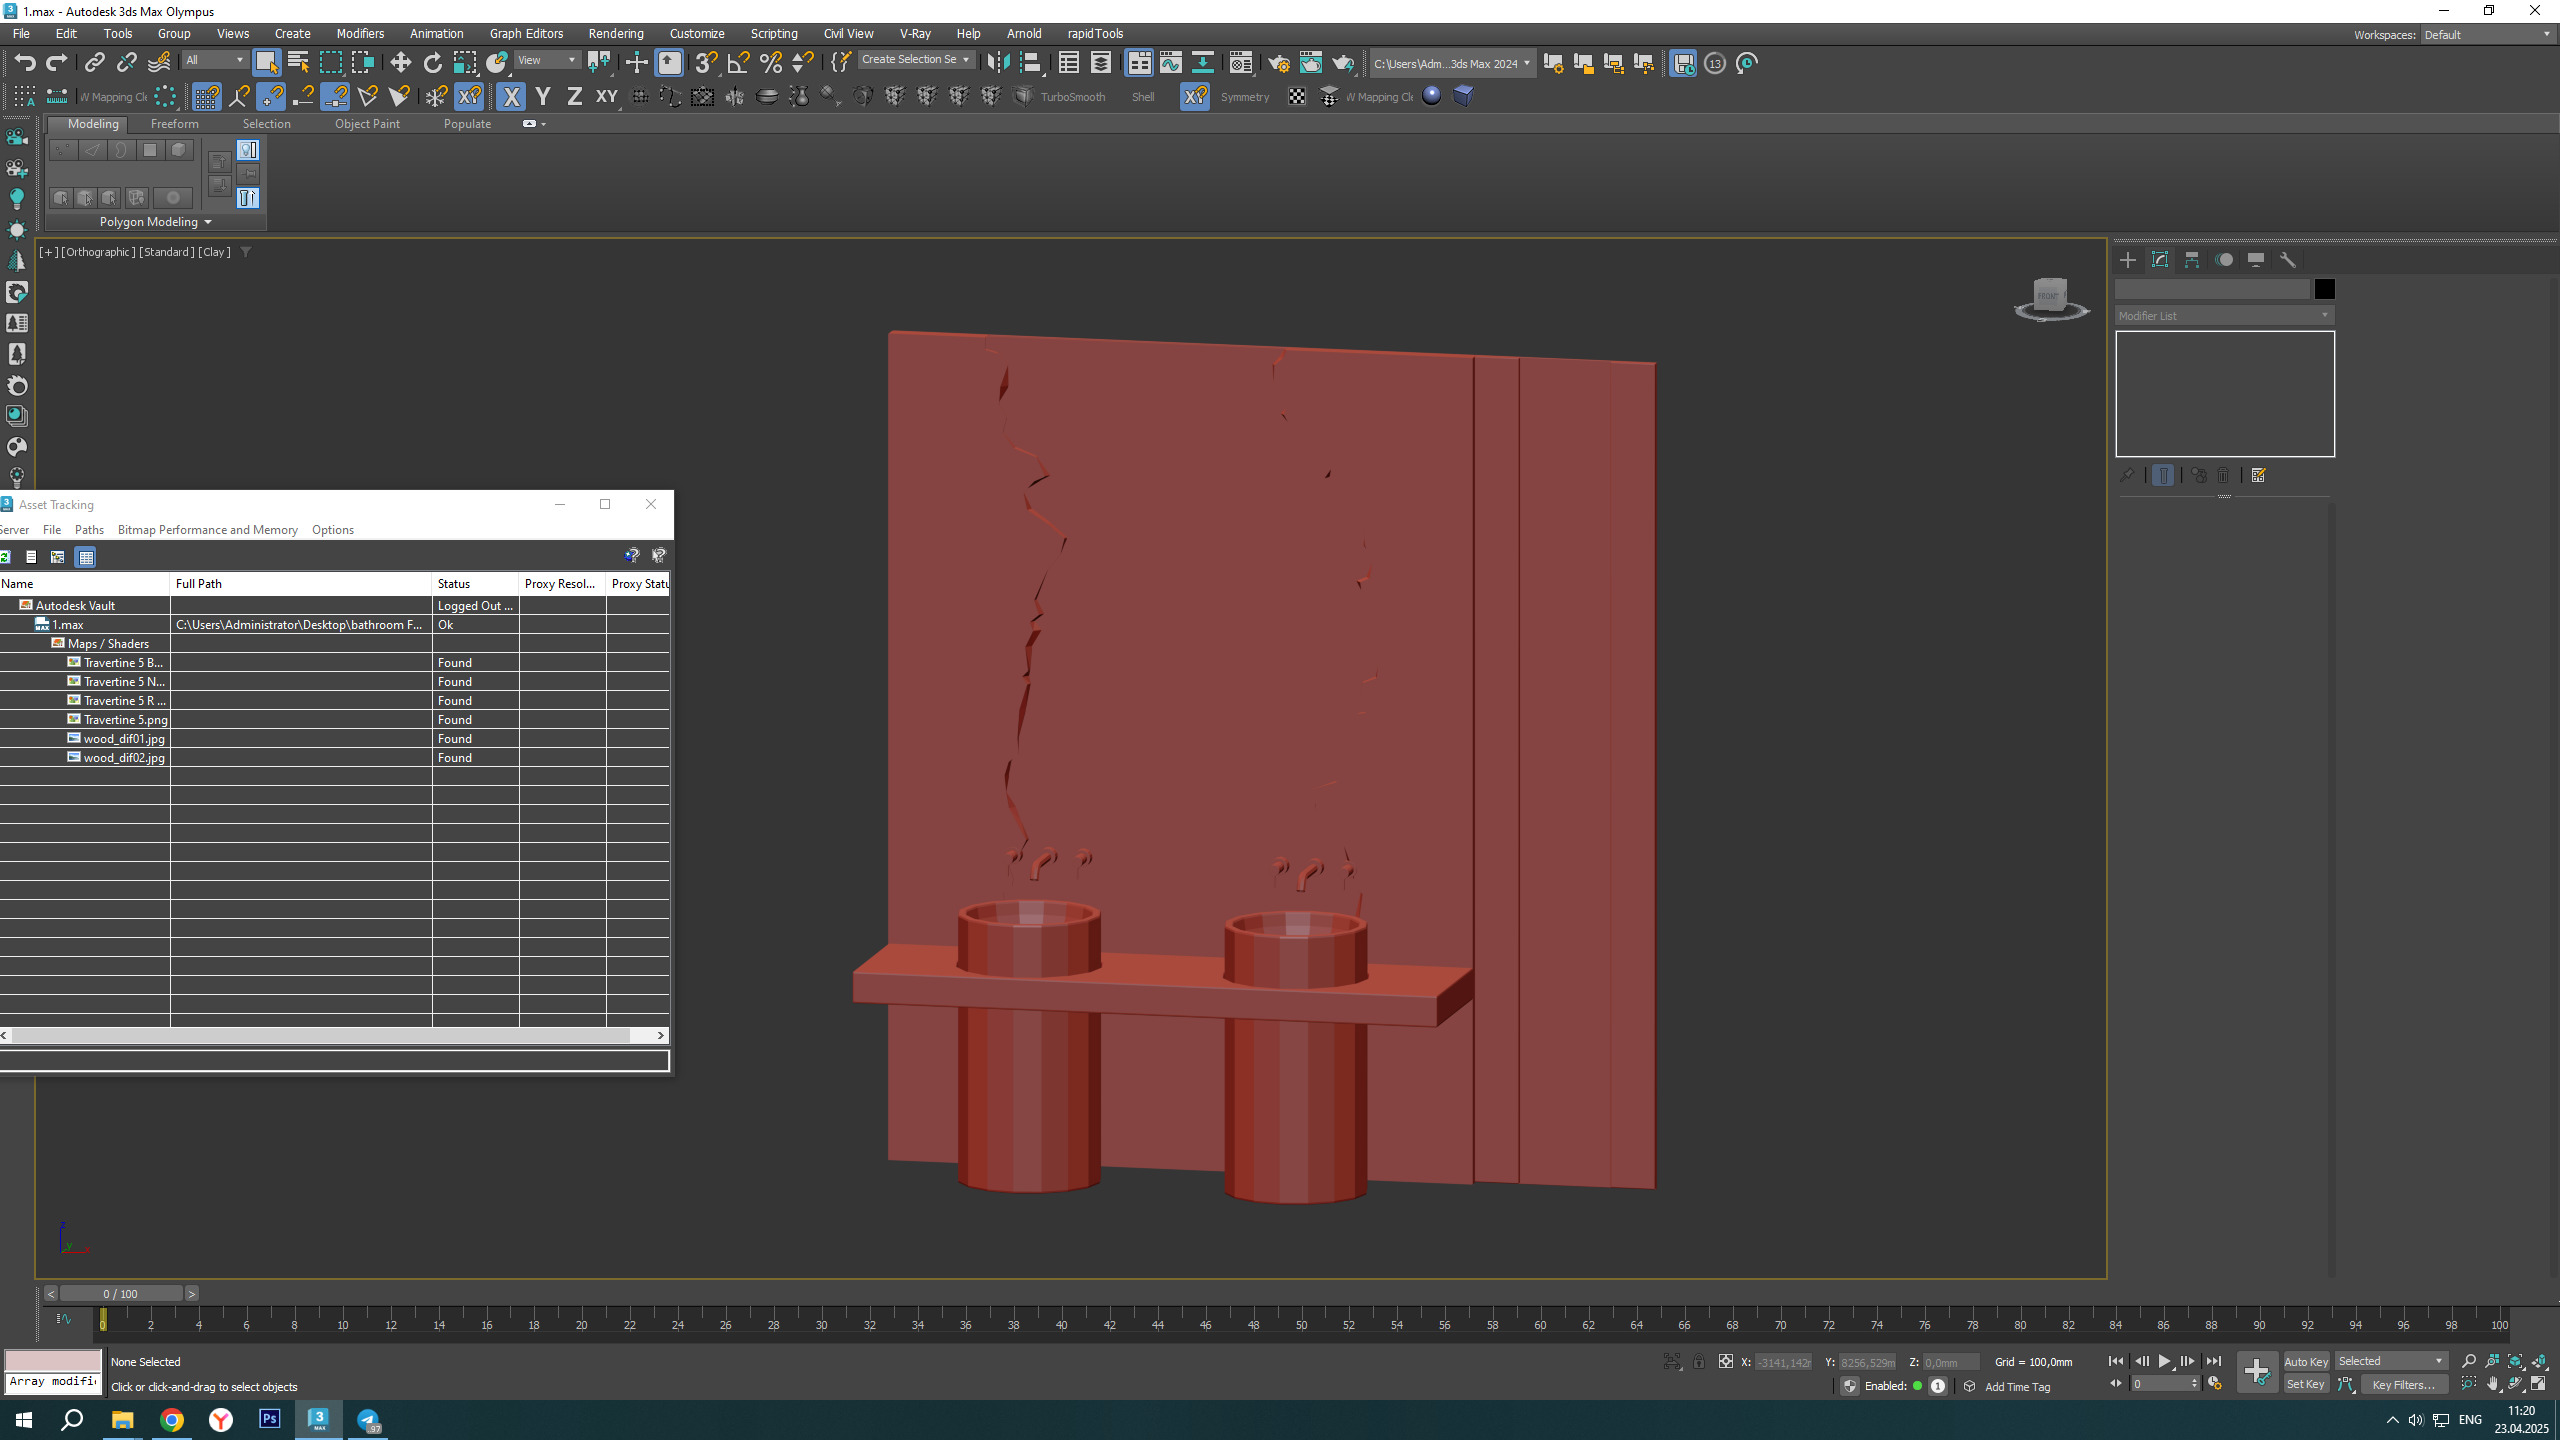The width and height of the screenshot is (2560, 1440).
Task: Click the Zoom Extents Selected viewport icon
Action: (x=2516, y=1362)
